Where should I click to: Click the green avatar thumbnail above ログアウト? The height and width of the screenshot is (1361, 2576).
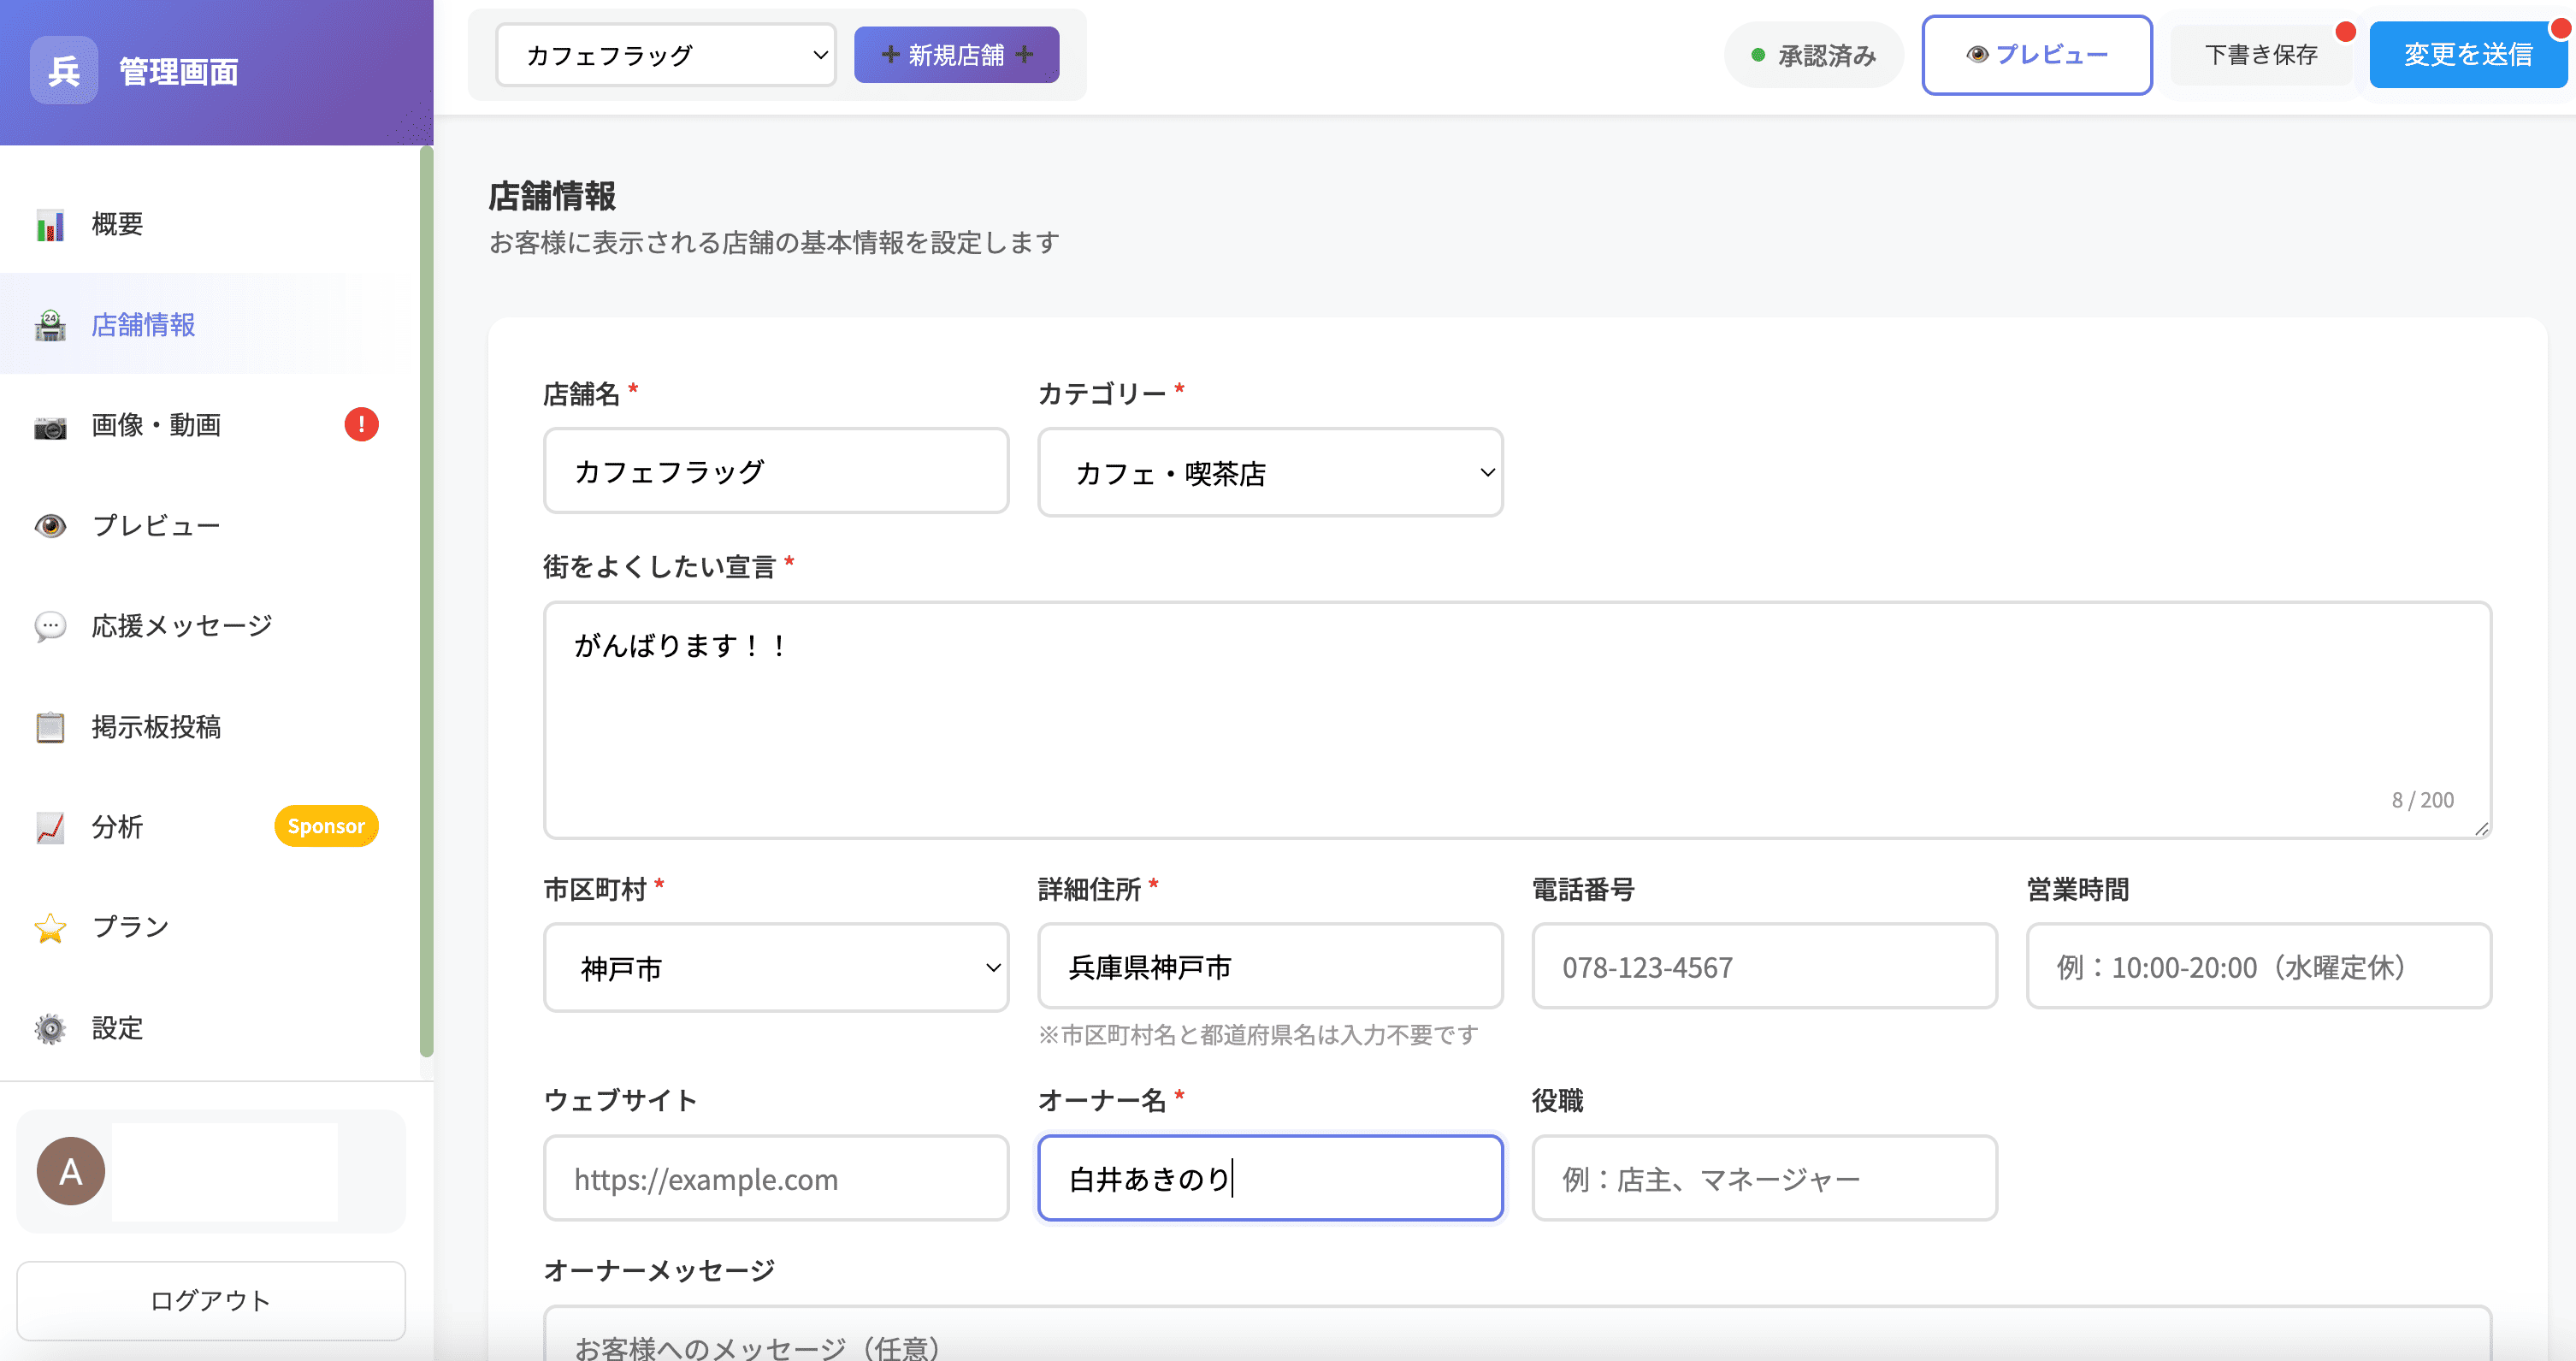coord(224,1172)
